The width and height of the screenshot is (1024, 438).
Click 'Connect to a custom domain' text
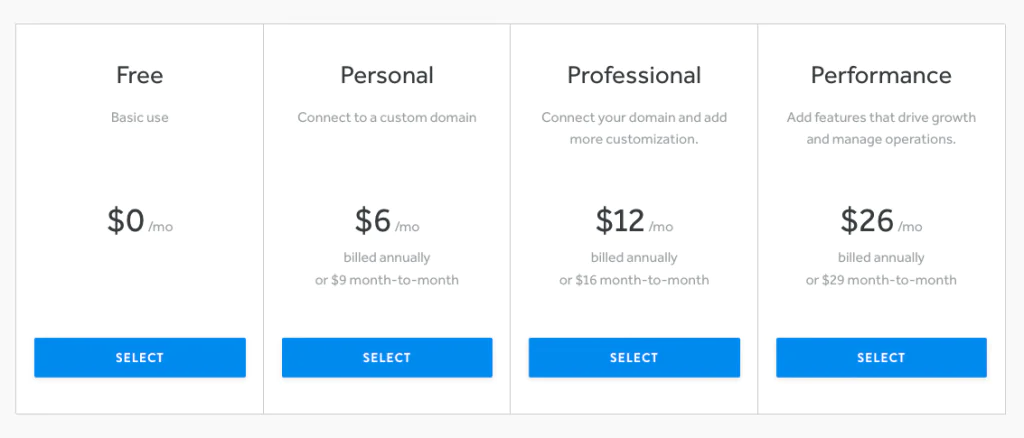tap(387, 117)
